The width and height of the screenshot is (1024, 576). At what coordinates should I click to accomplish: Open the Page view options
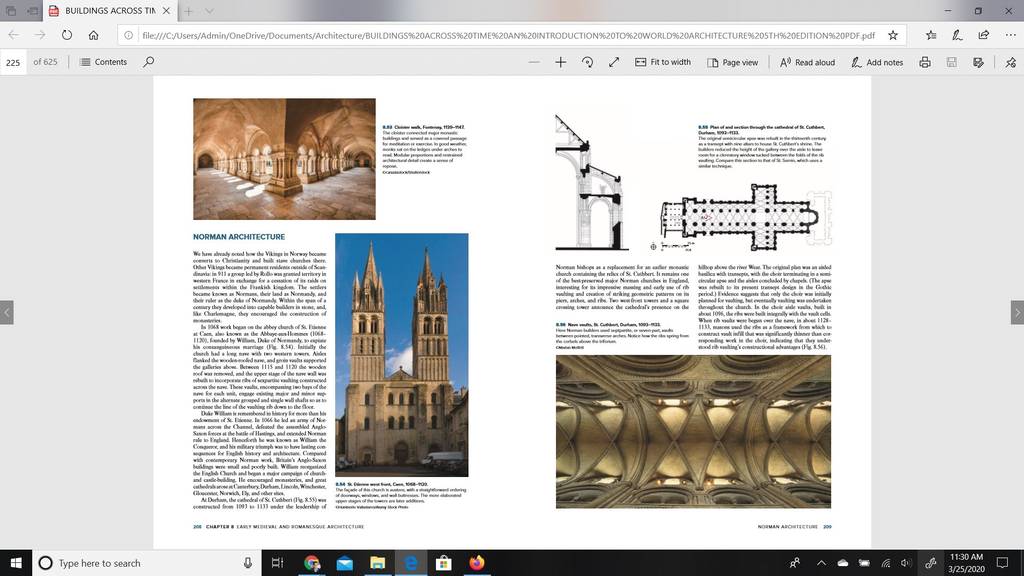click(732, 62)
